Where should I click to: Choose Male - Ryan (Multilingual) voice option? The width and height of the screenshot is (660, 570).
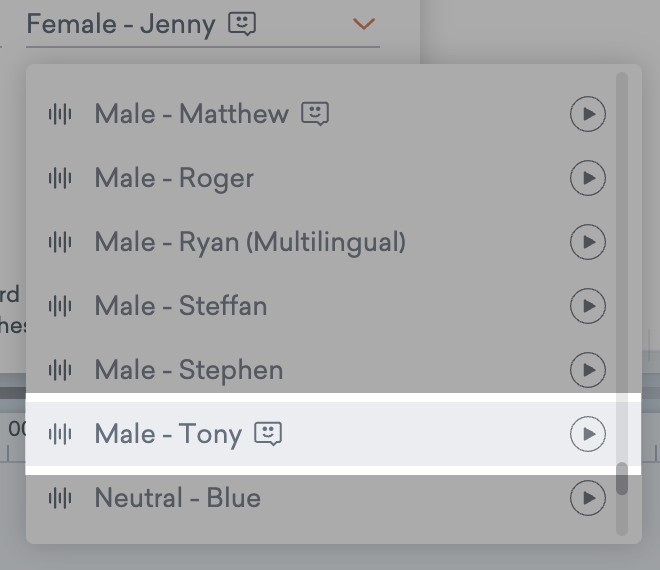(x=250, y=242)
